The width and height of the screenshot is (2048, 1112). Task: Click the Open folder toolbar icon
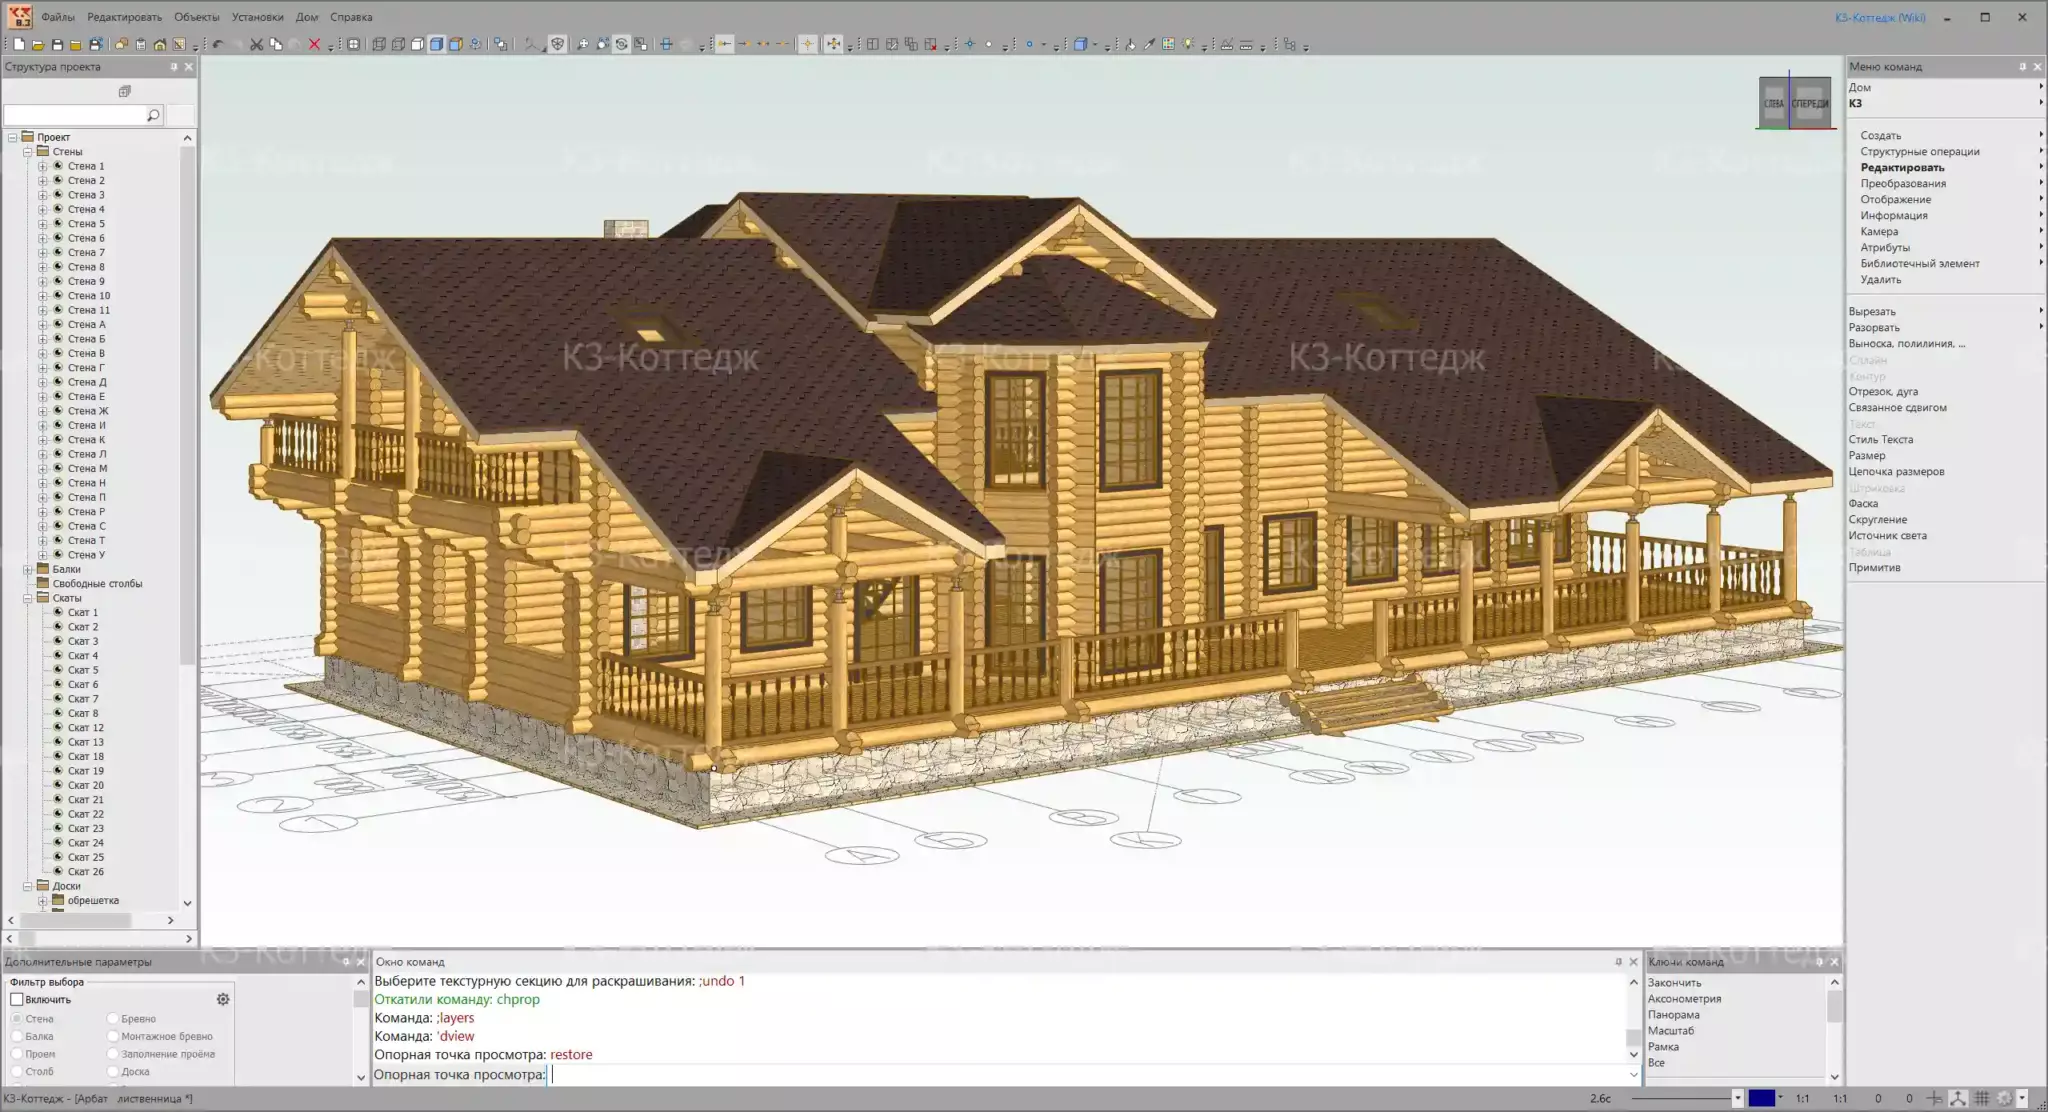(x=38, y=44)
